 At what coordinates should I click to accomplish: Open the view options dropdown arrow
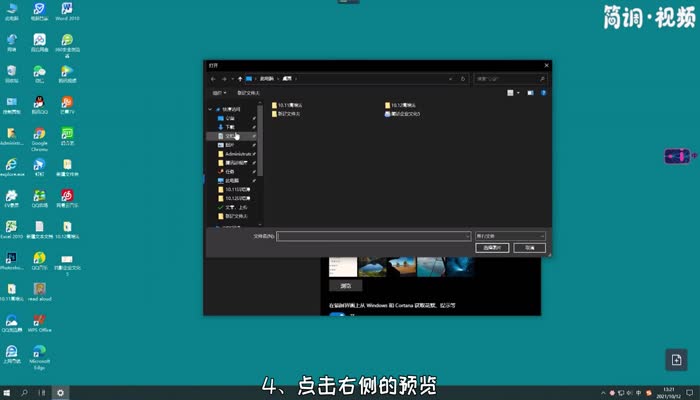pyautogui.click(x=519, y=92)
